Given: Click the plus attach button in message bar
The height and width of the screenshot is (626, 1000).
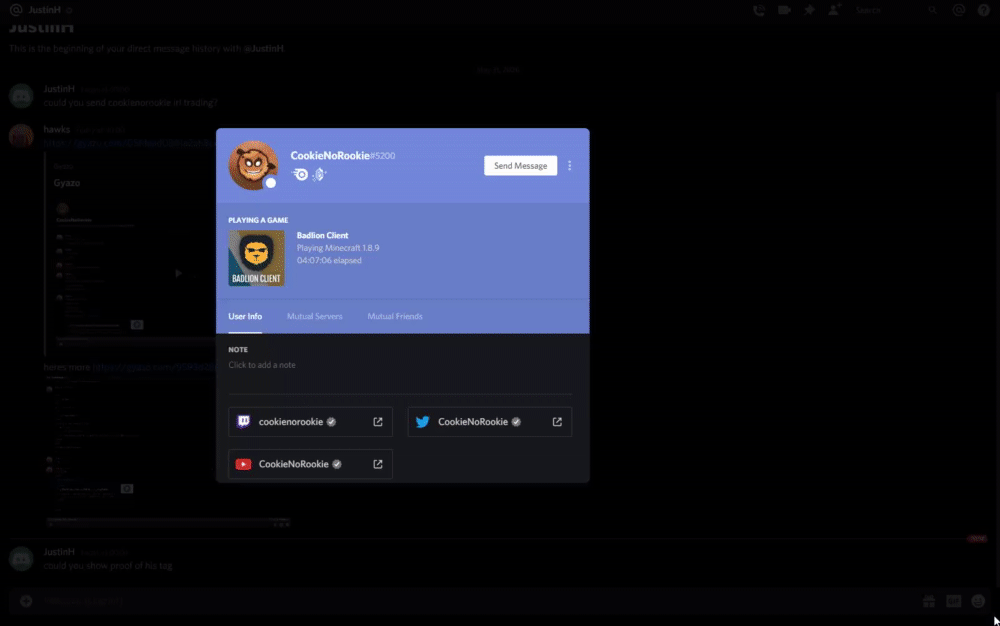Looking at the screenshot, I should point(26,601).
